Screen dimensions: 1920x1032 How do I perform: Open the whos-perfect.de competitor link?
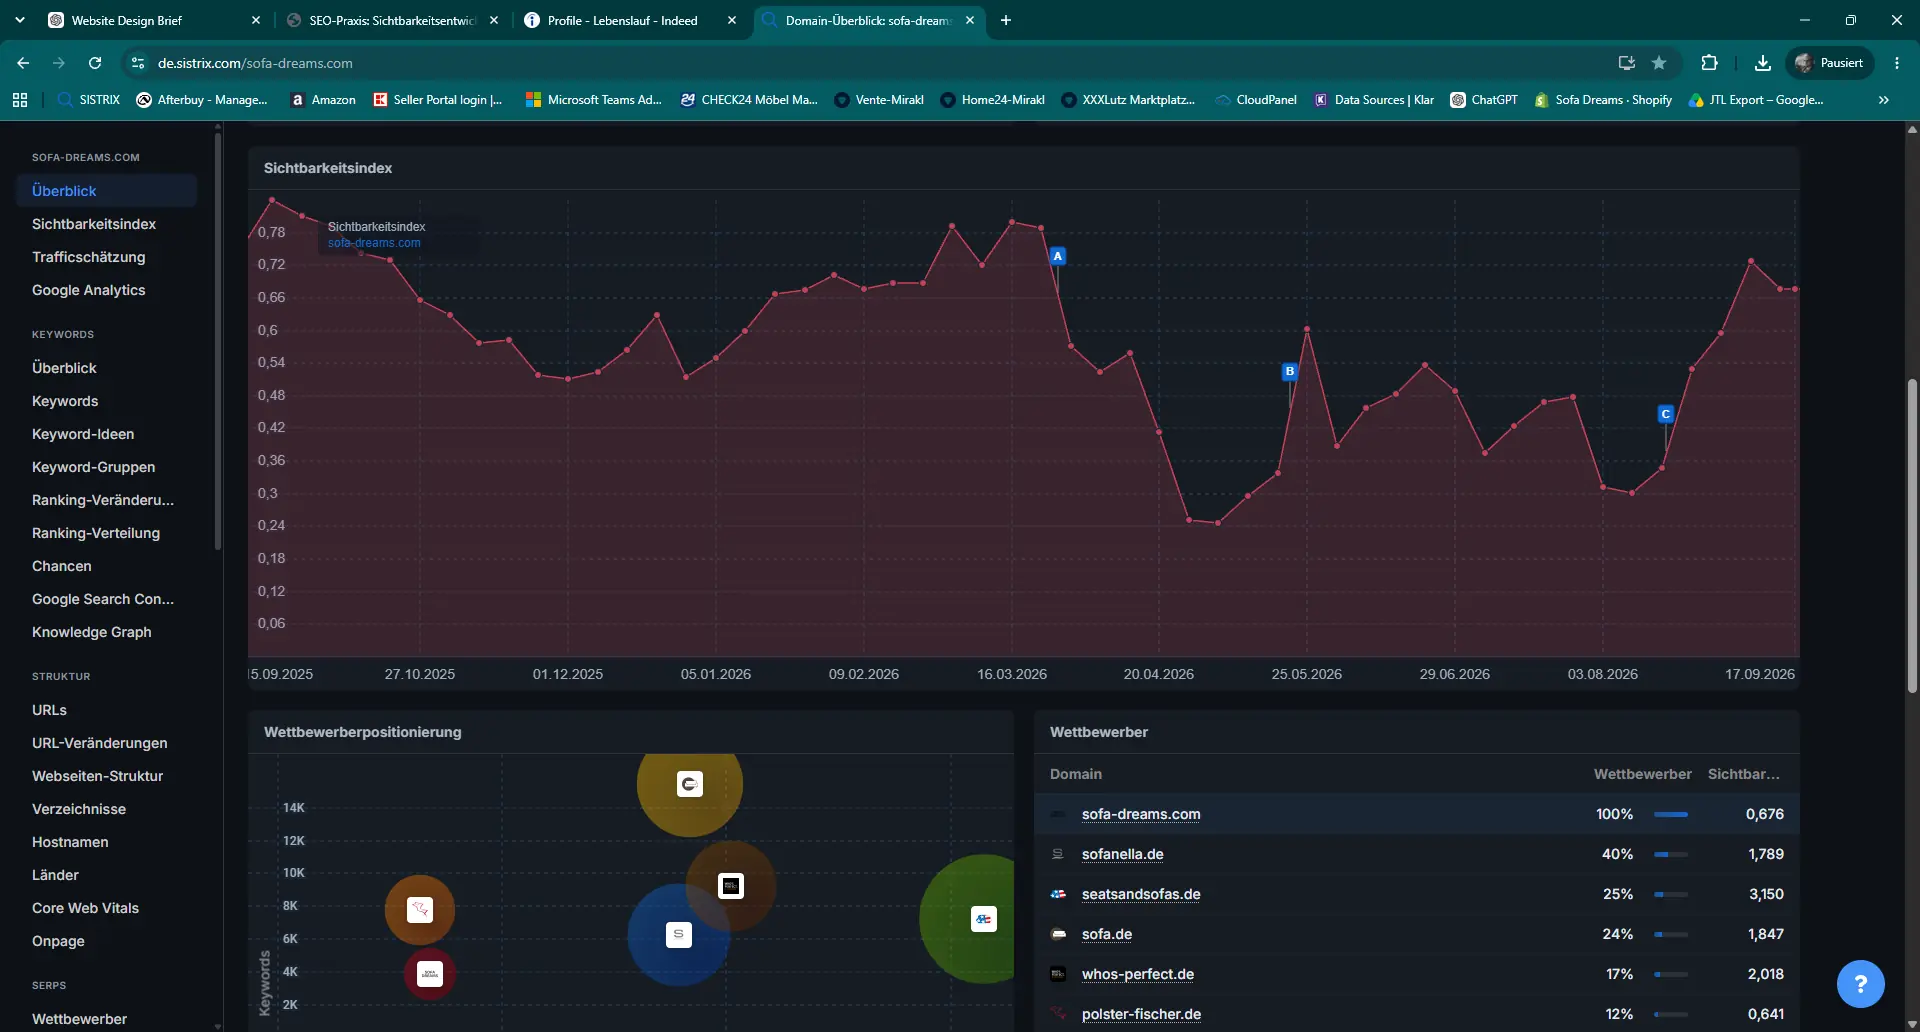(x=1138, y=974)
